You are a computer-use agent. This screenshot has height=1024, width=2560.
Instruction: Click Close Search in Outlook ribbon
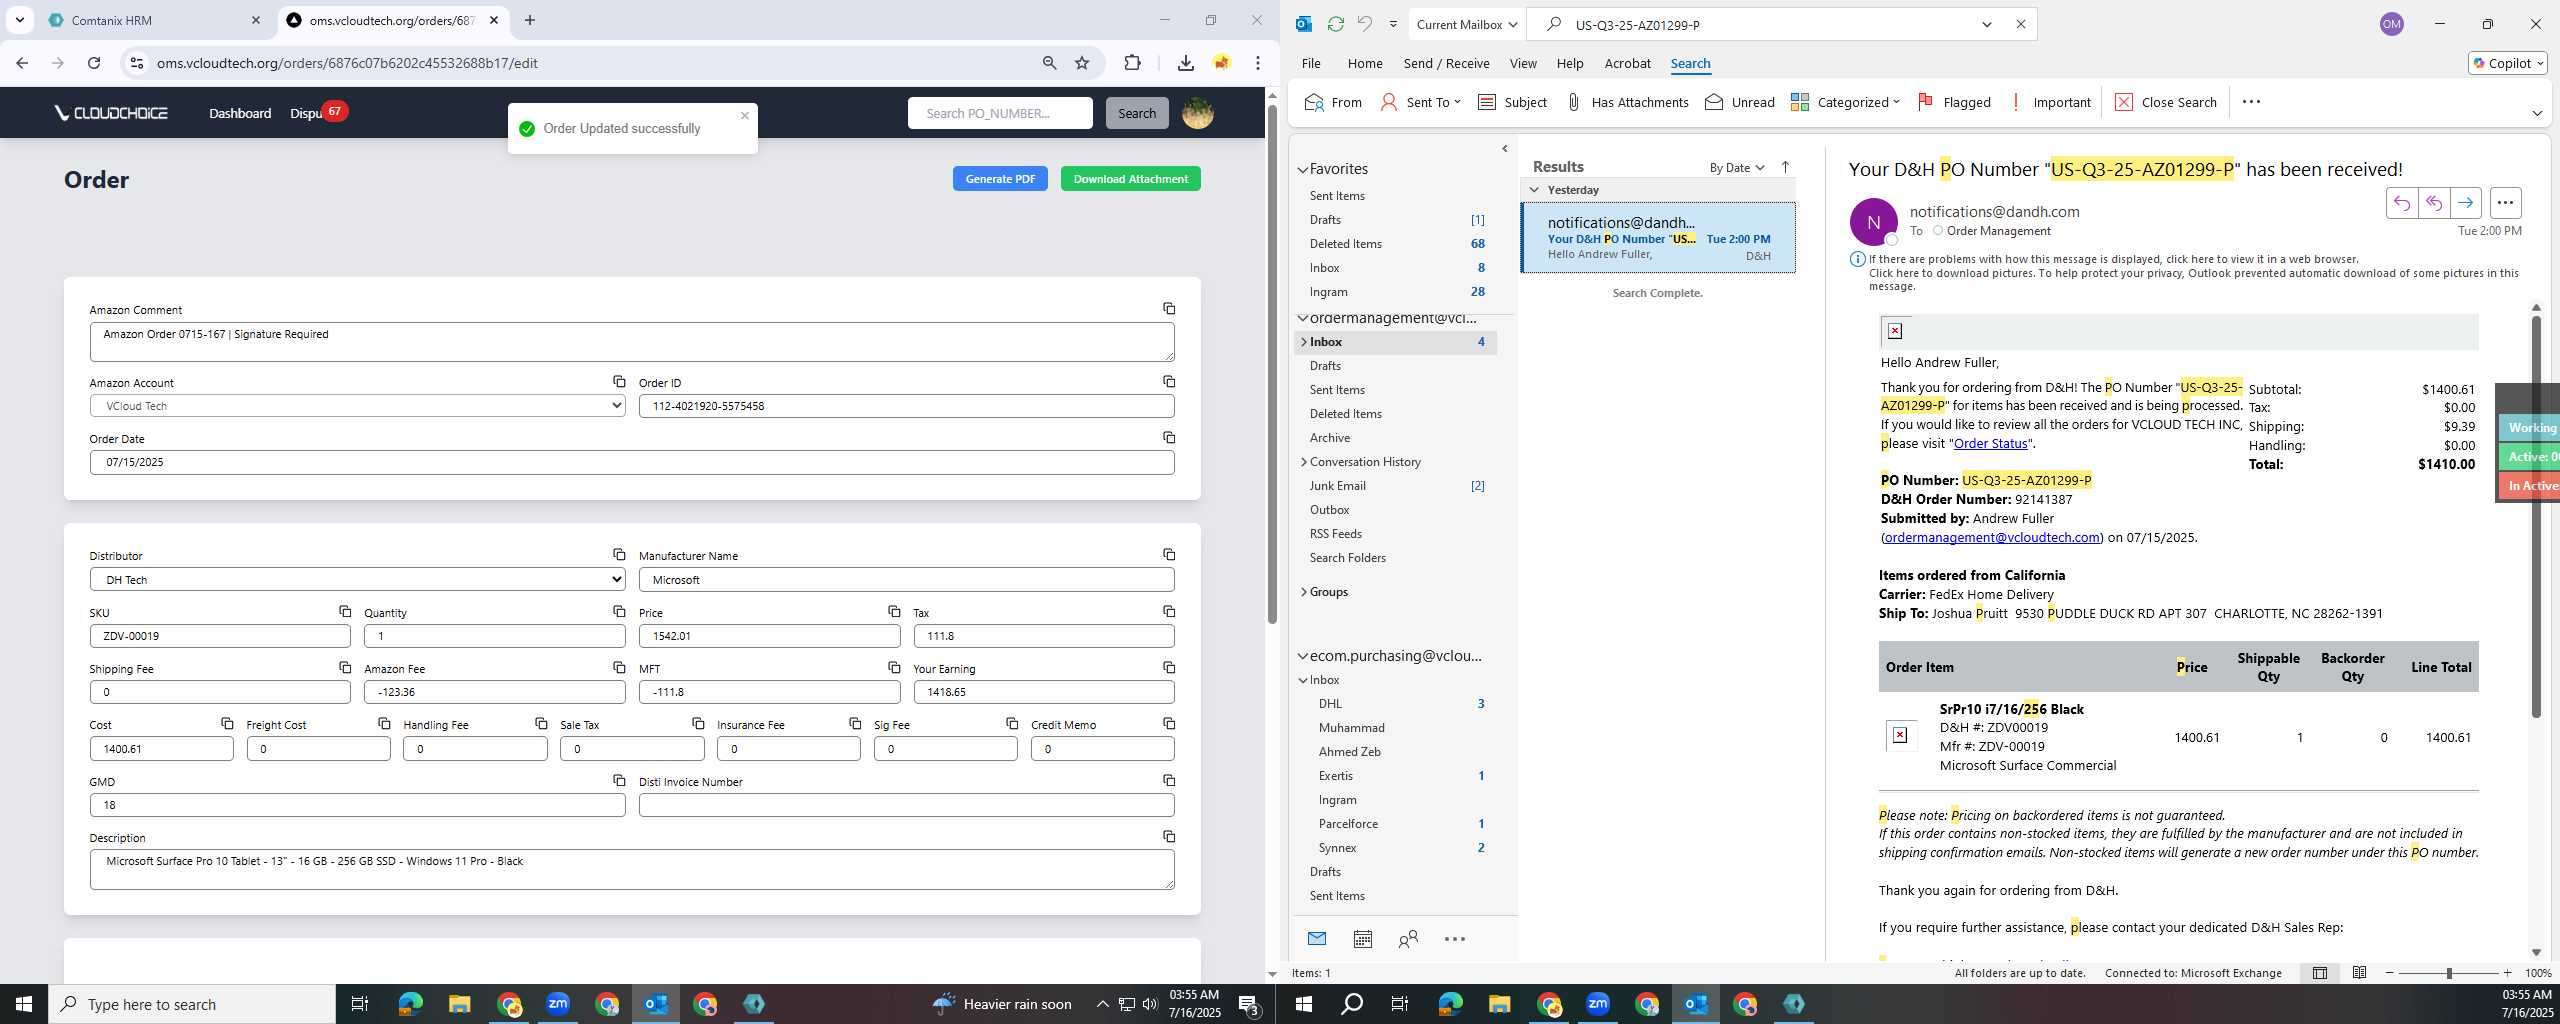point(2166,102)
